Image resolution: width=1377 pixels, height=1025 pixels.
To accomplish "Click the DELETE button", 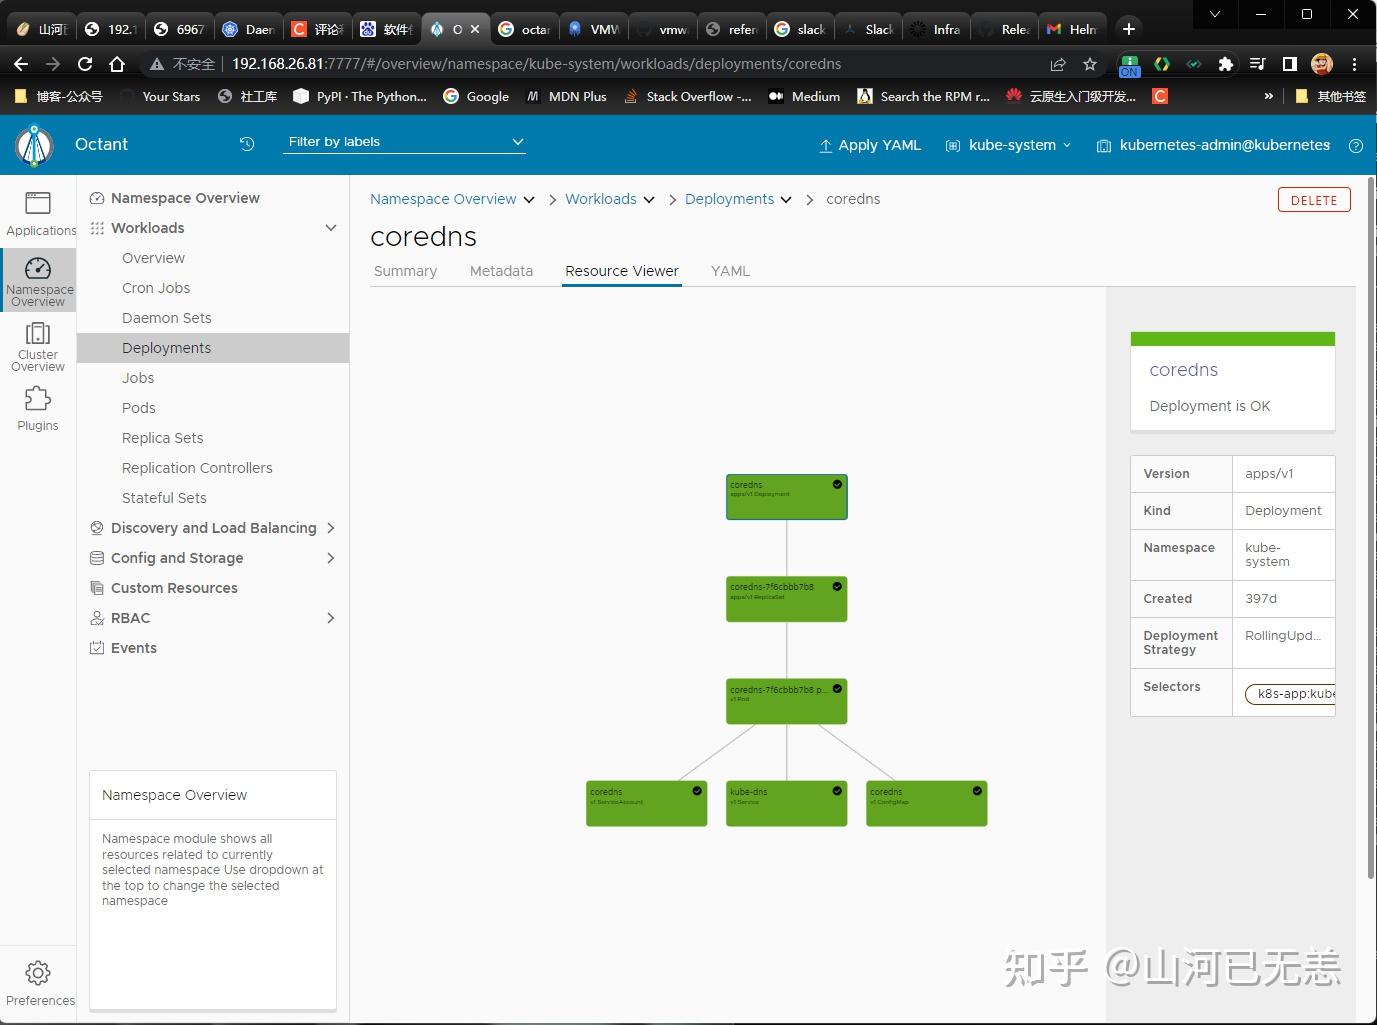I will [1313, 199].
